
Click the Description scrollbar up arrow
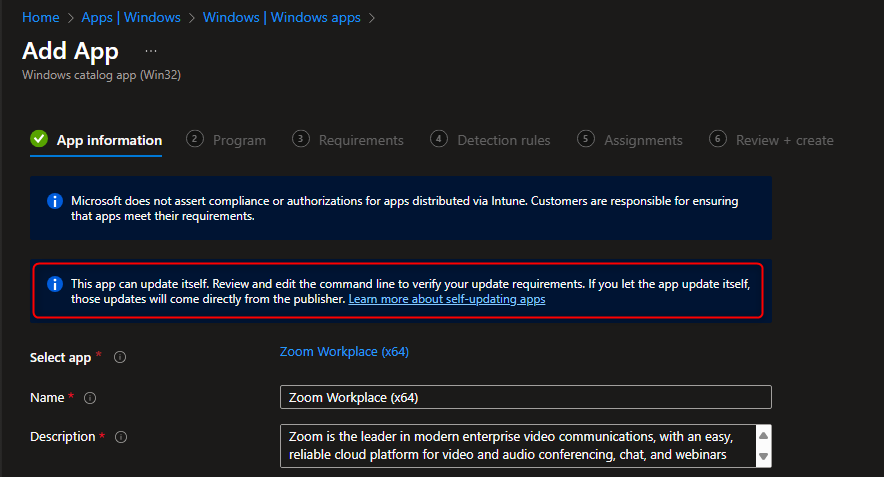[763, 435]
